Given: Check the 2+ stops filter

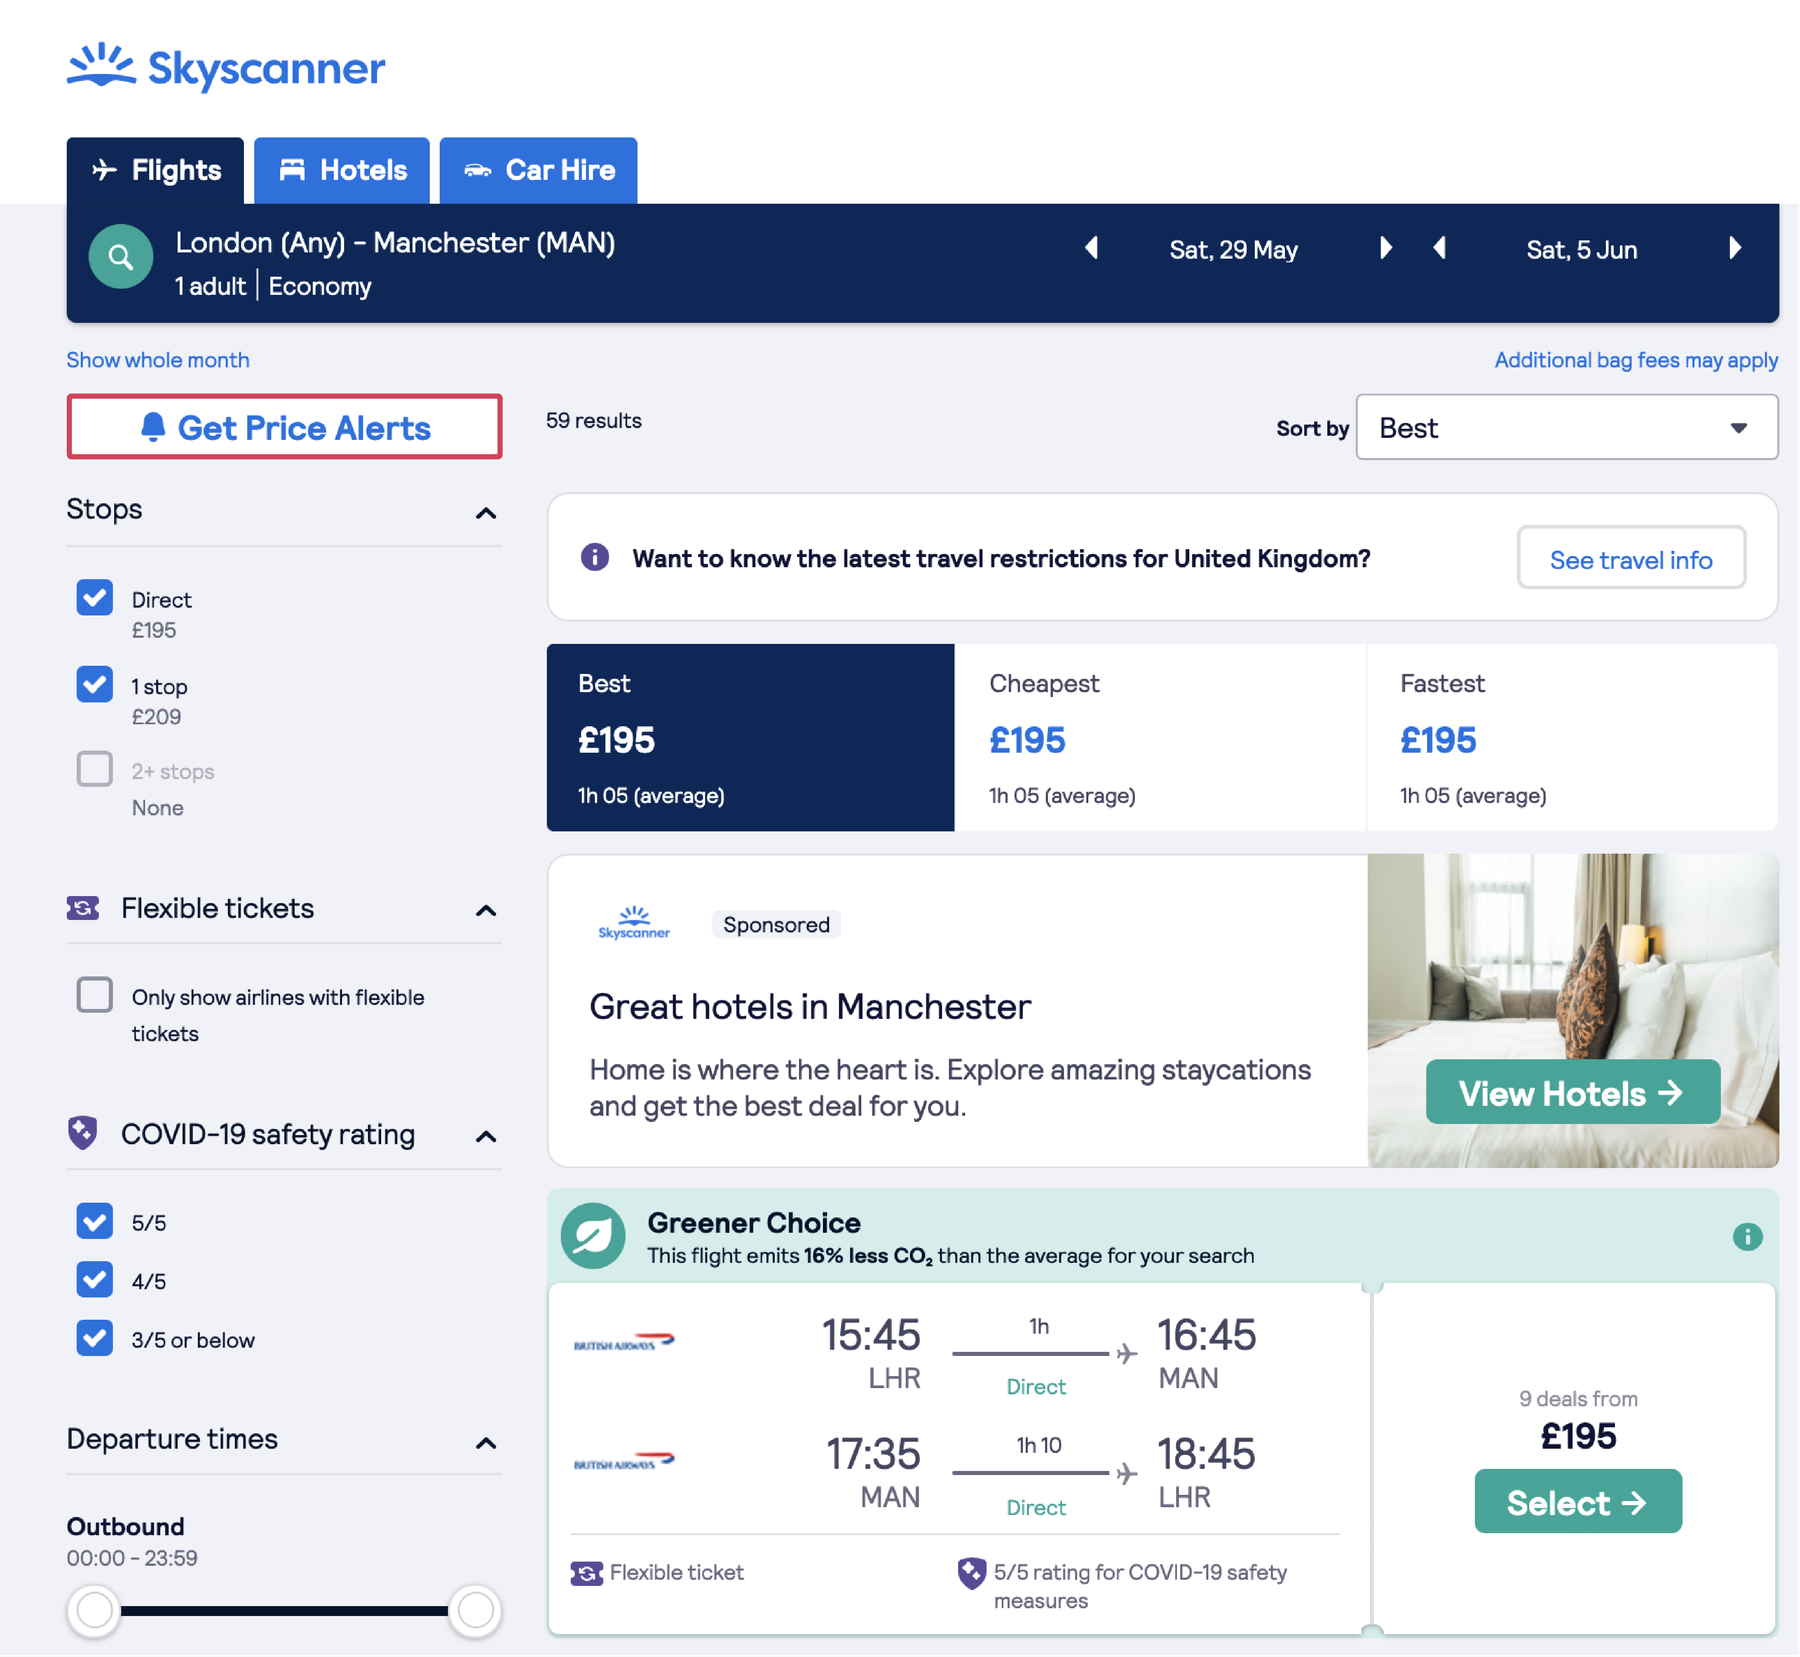Looking at the screenshot, I should click(x=95, y=770).
